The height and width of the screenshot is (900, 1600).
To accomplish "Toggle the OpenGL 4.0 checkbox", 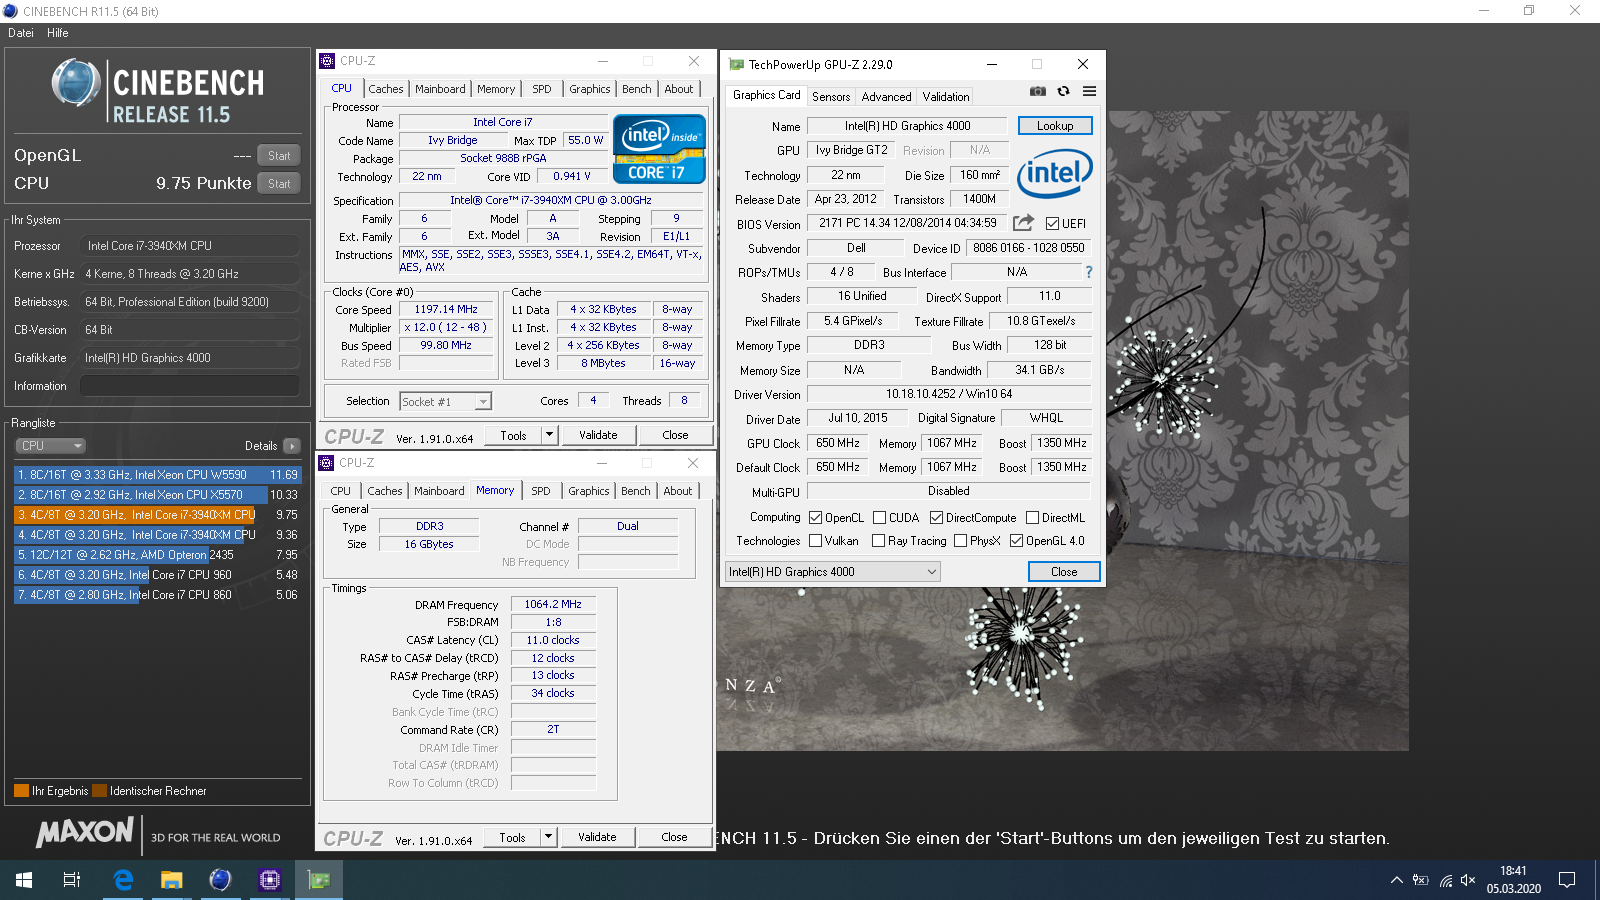I will tap(1016, 541).
